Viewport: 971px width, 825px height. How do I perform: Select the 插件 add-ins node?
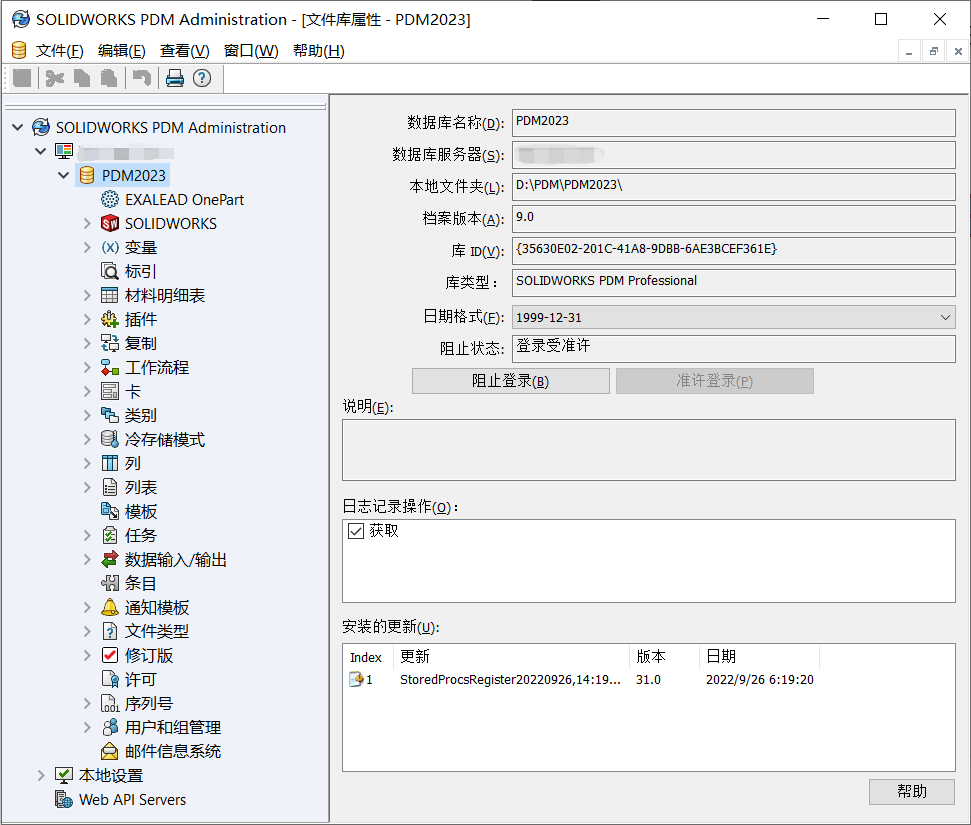point(142,319)
